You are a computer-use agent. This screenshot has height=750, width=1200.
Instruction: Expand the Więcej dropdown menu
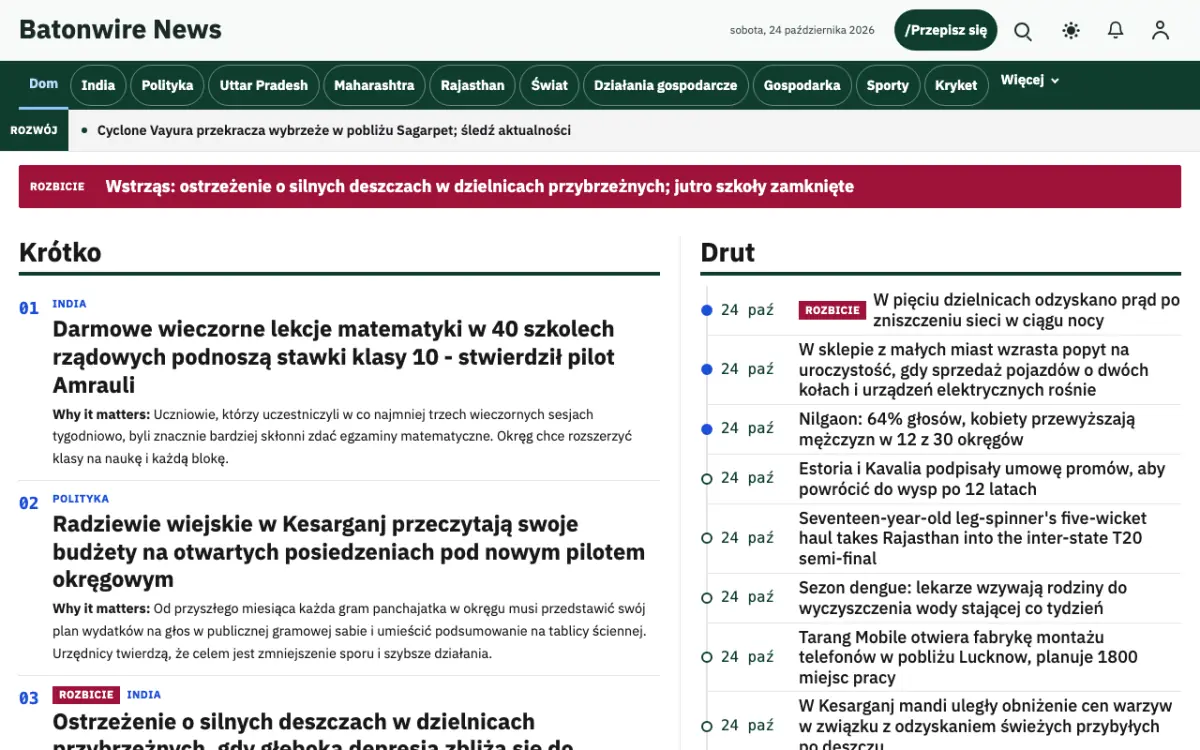pos(1030,80)
